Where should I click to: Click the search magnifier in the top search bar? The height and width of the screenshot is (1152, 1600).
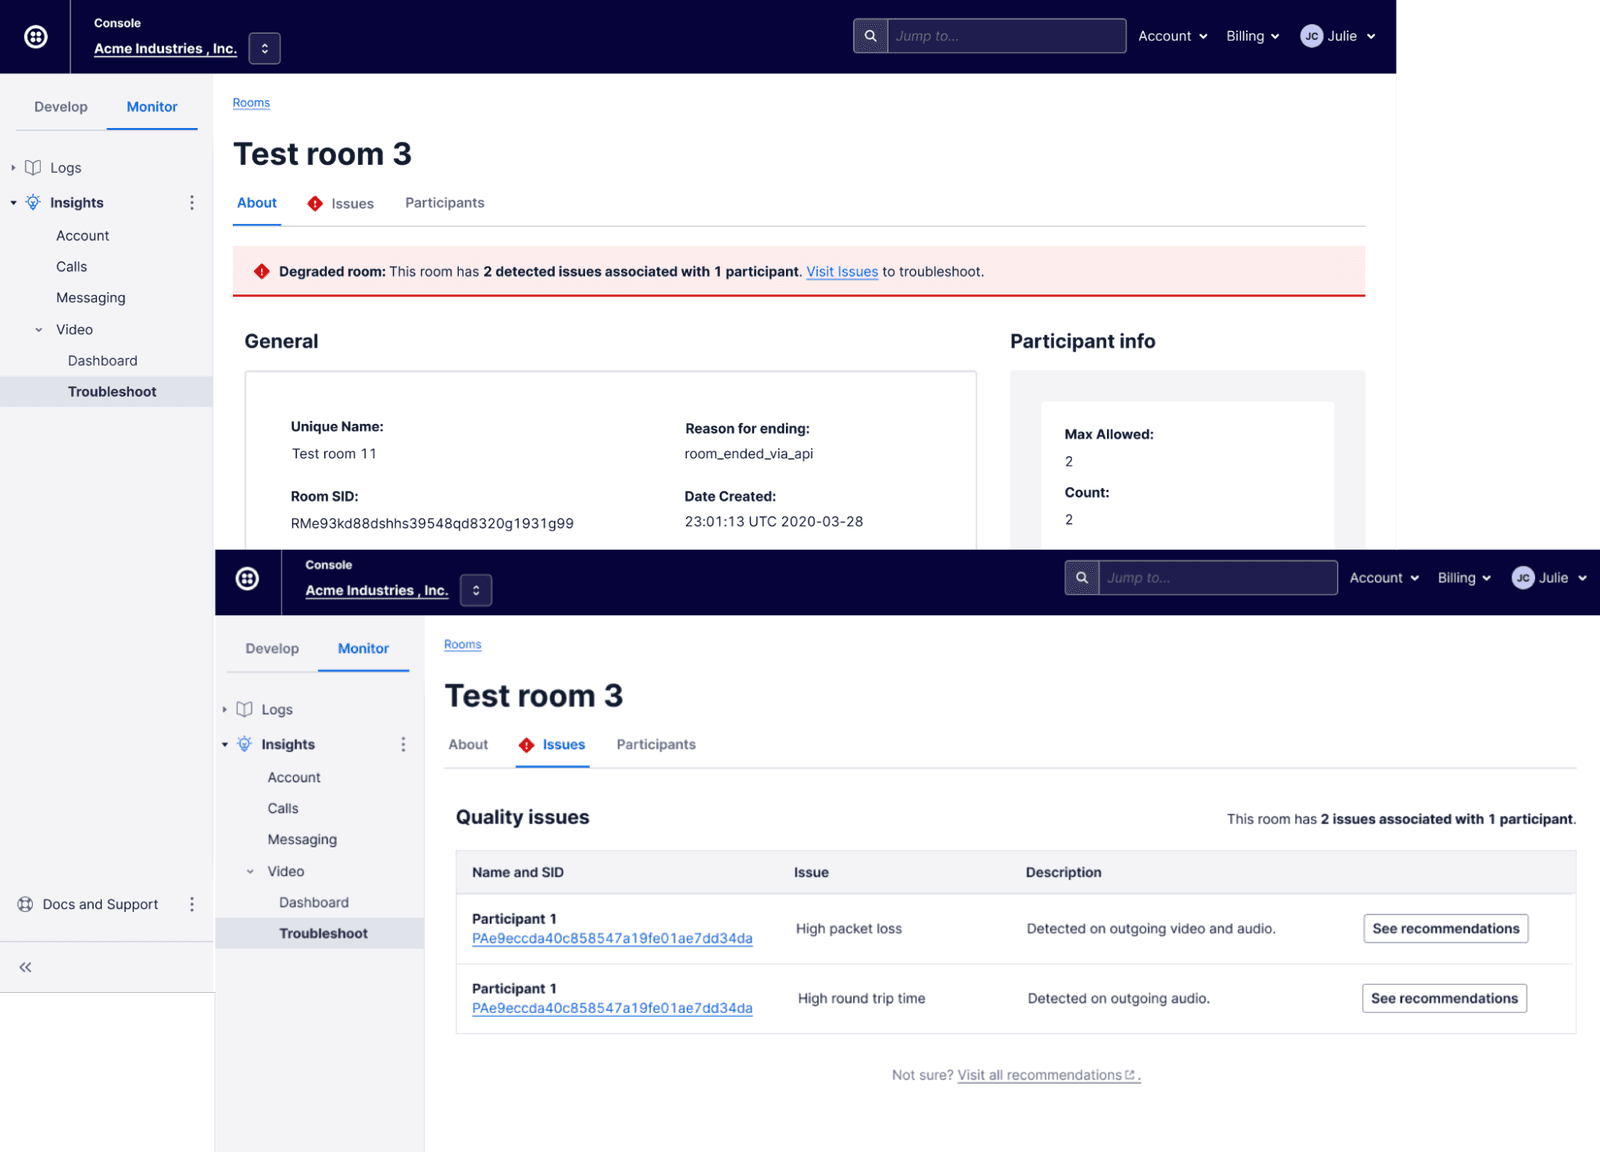click(x=869, y=35)
